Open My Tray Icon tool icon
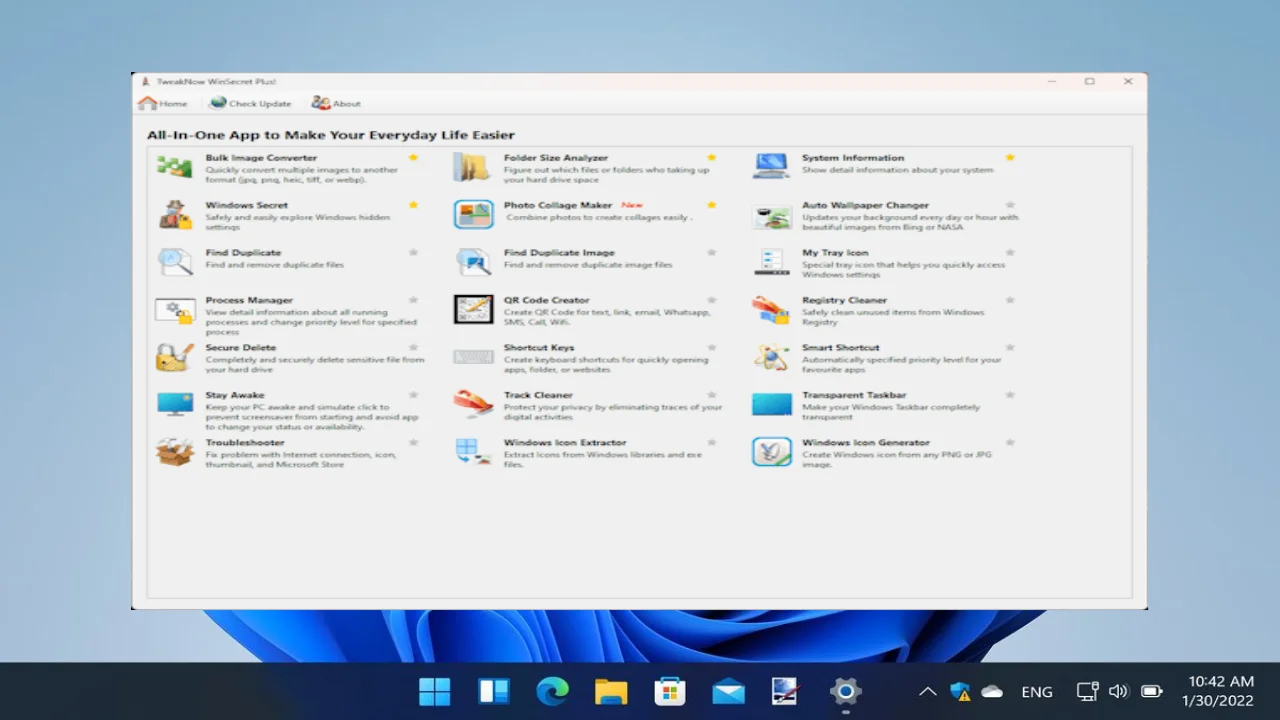Image resolution: width=1280 pixels, height=720 pixels. pyautogui.click(x=771, y=262)
